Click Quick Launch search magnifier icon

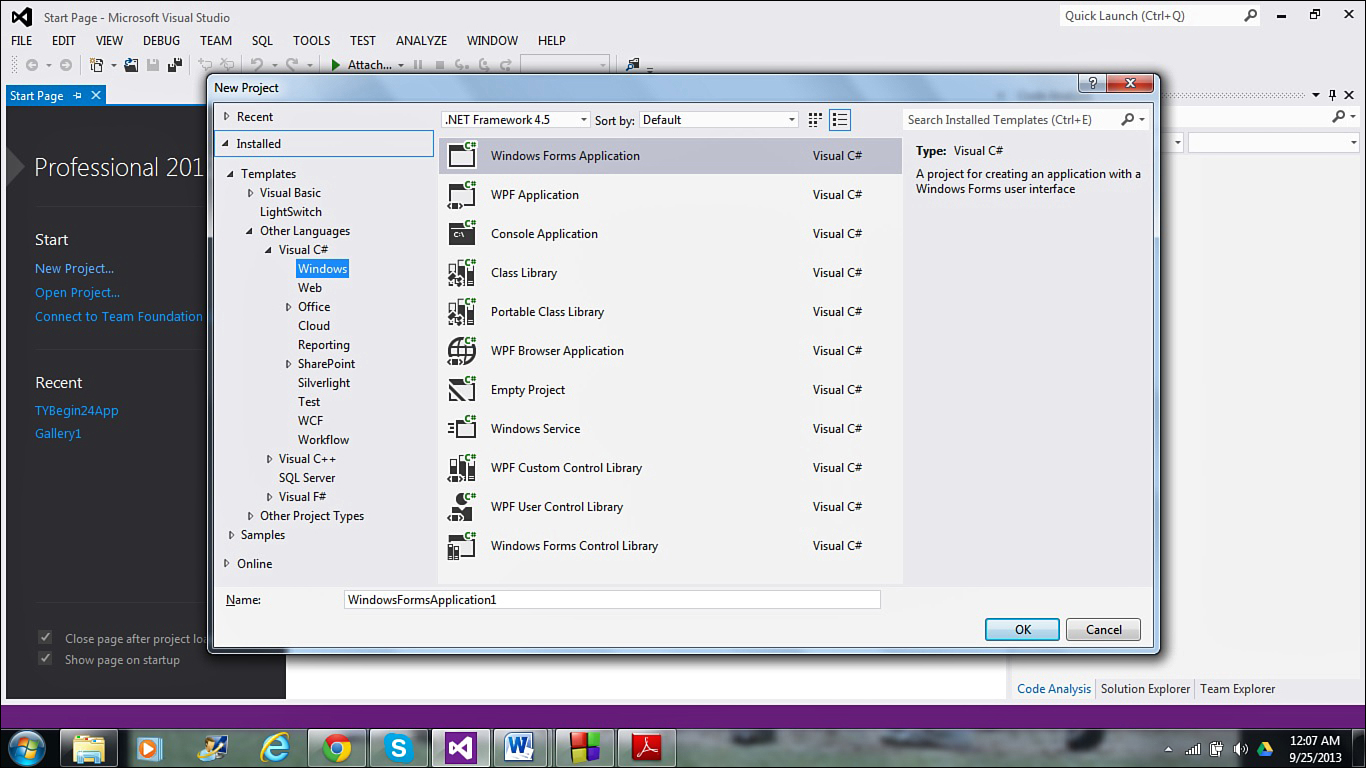click(x=1250, y=16)
